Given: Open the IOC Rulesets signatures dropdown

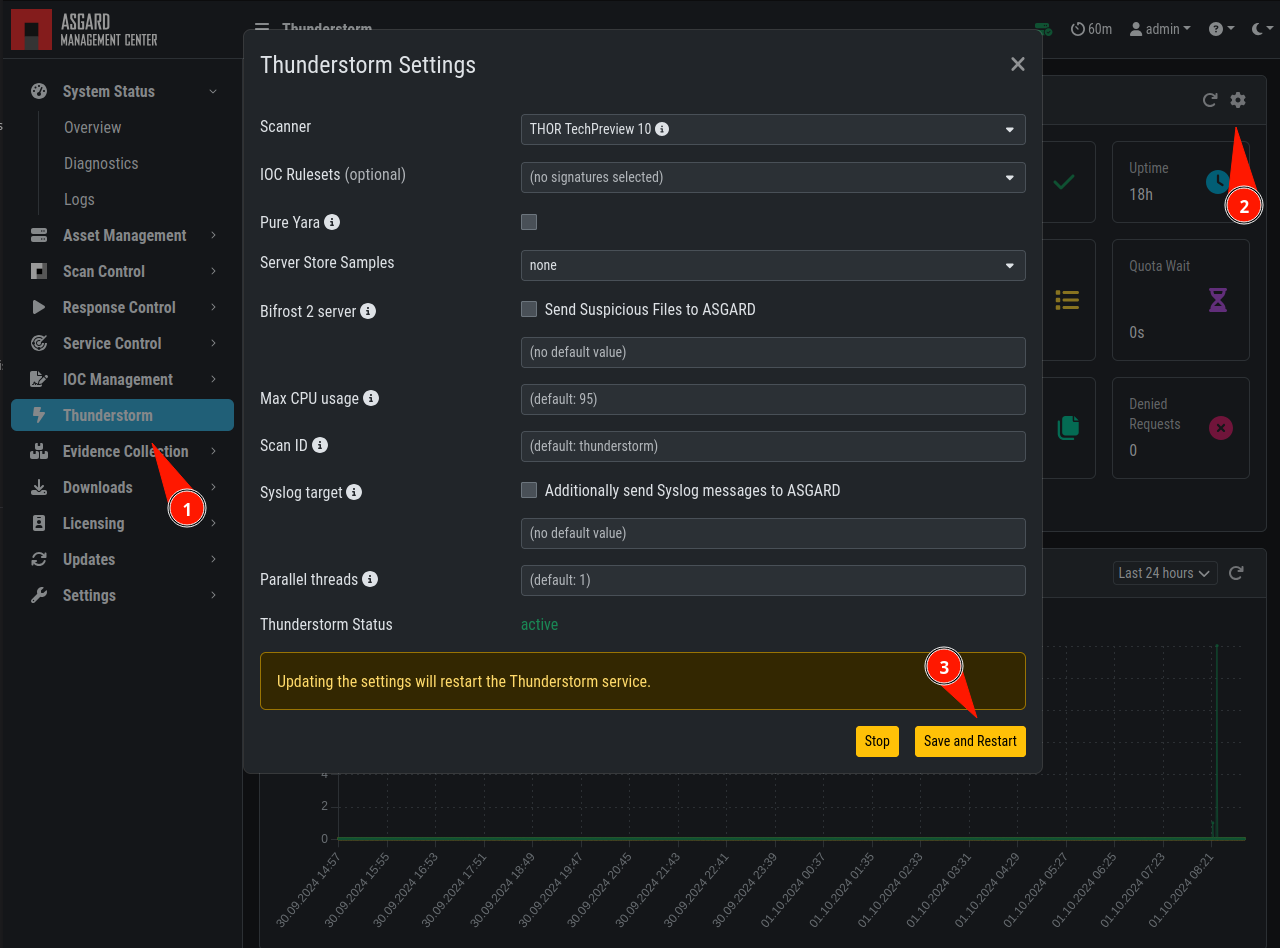Looking at the screenshot, I should (773, 177).
